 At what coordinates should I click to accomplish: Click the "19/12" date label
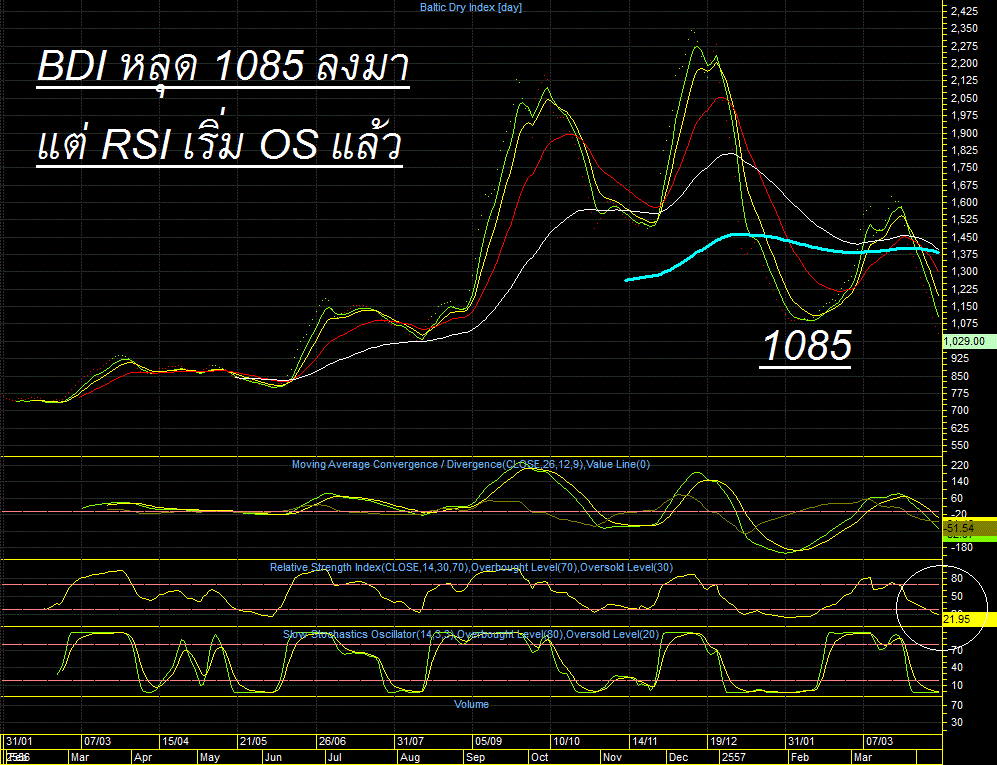coord(724,741)
